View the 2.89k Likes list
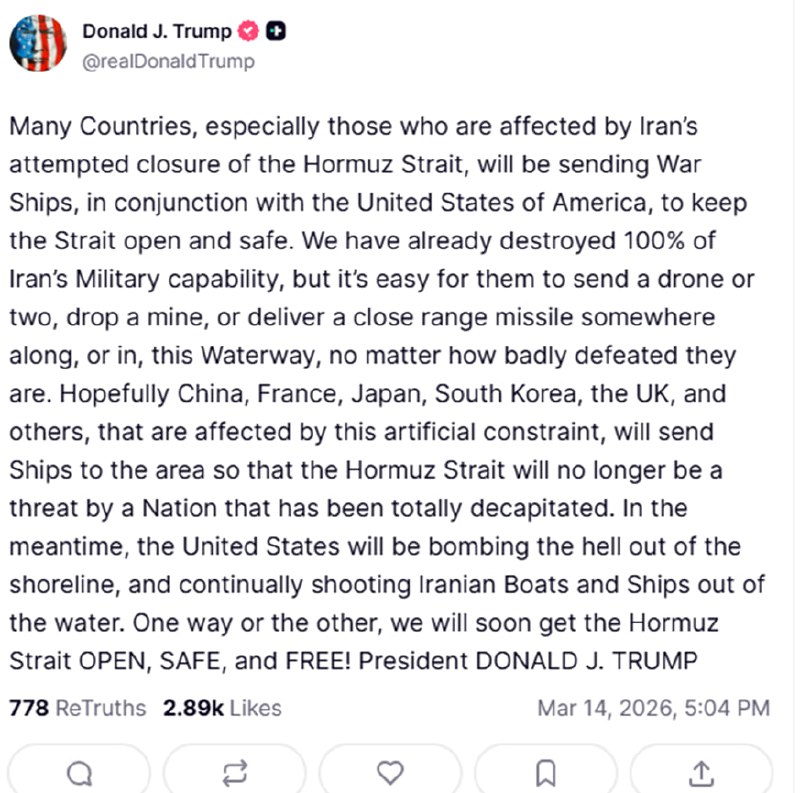 [x=222, y=708]
